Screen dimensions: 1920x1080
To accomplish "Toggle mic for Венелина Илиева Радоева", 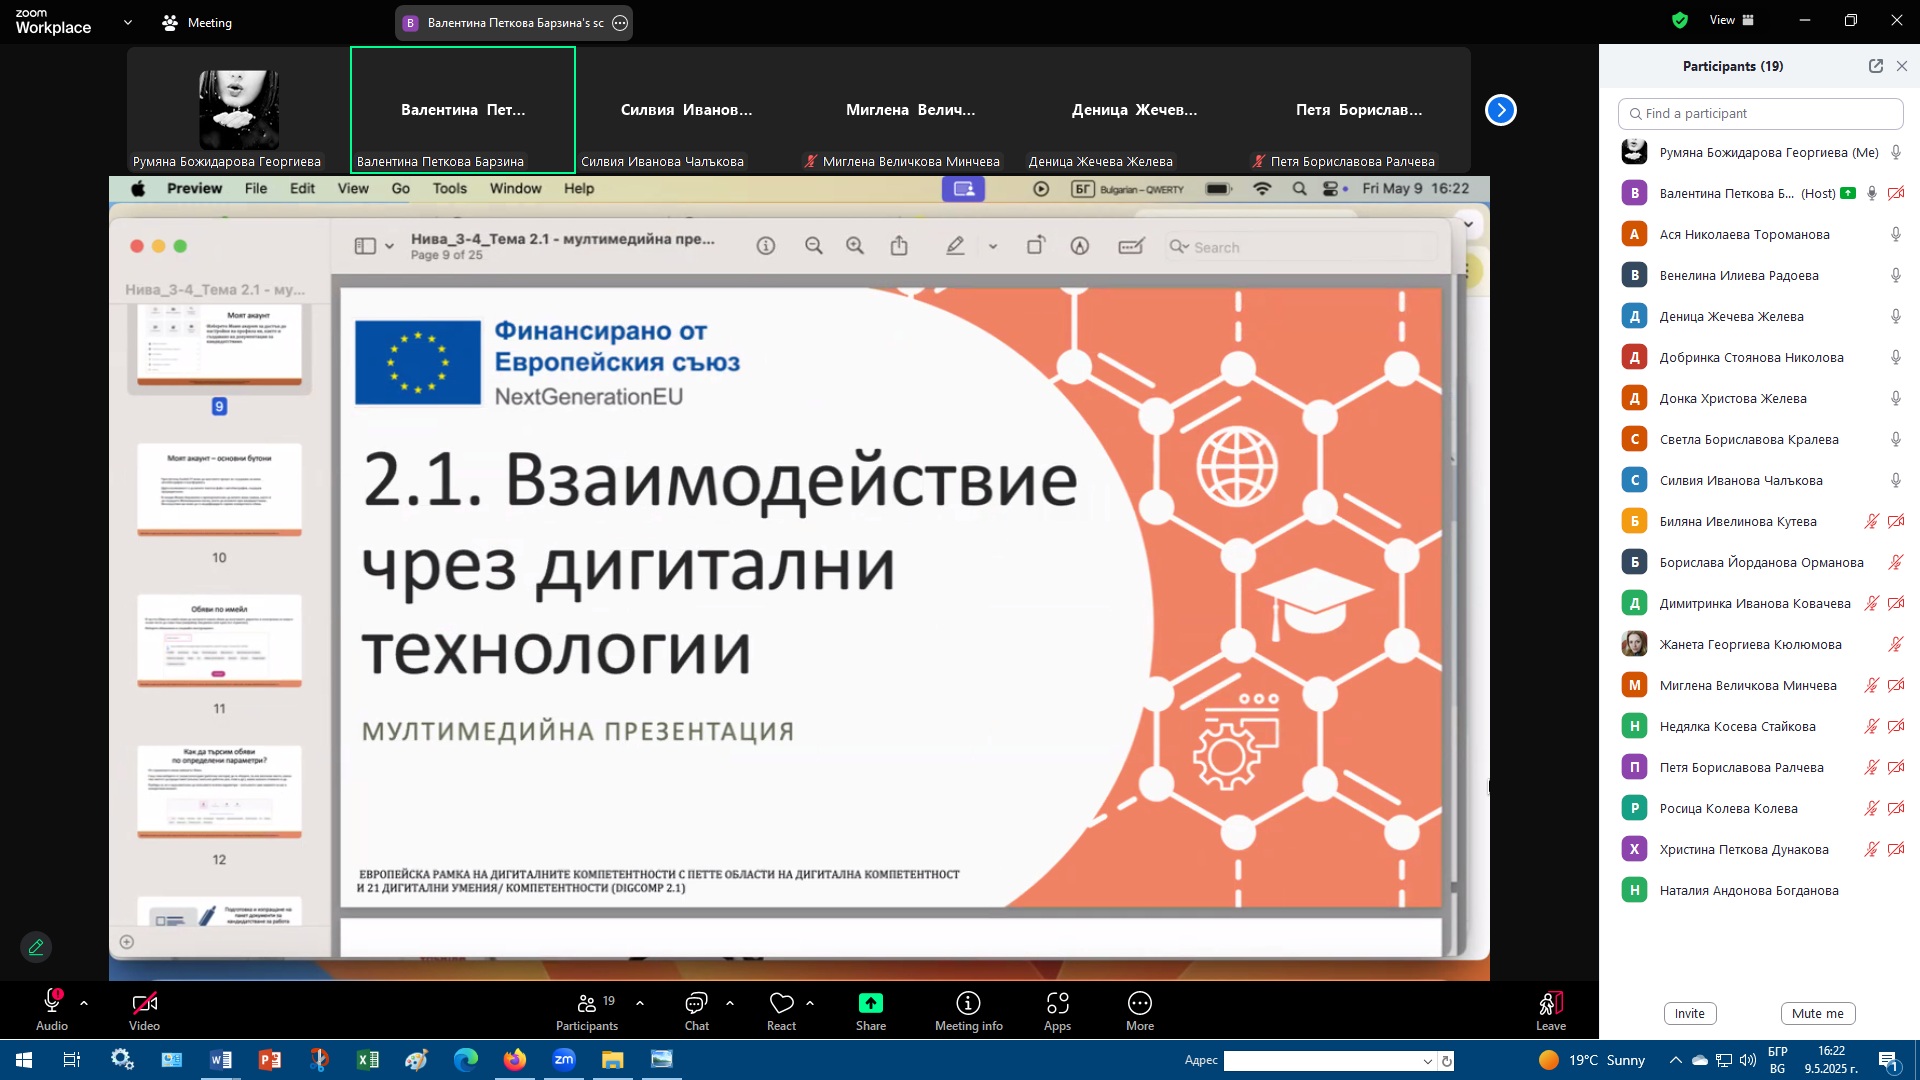I will pos(1895,275).
